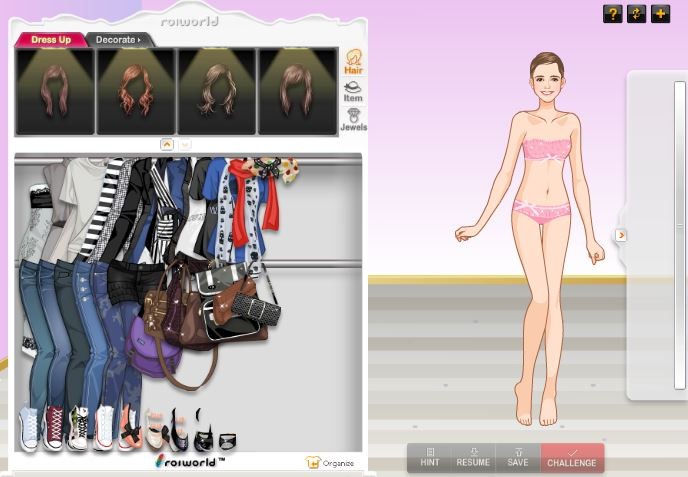Open the Item category icon
The width and height of the screenshot is (688, 477).
353,91
